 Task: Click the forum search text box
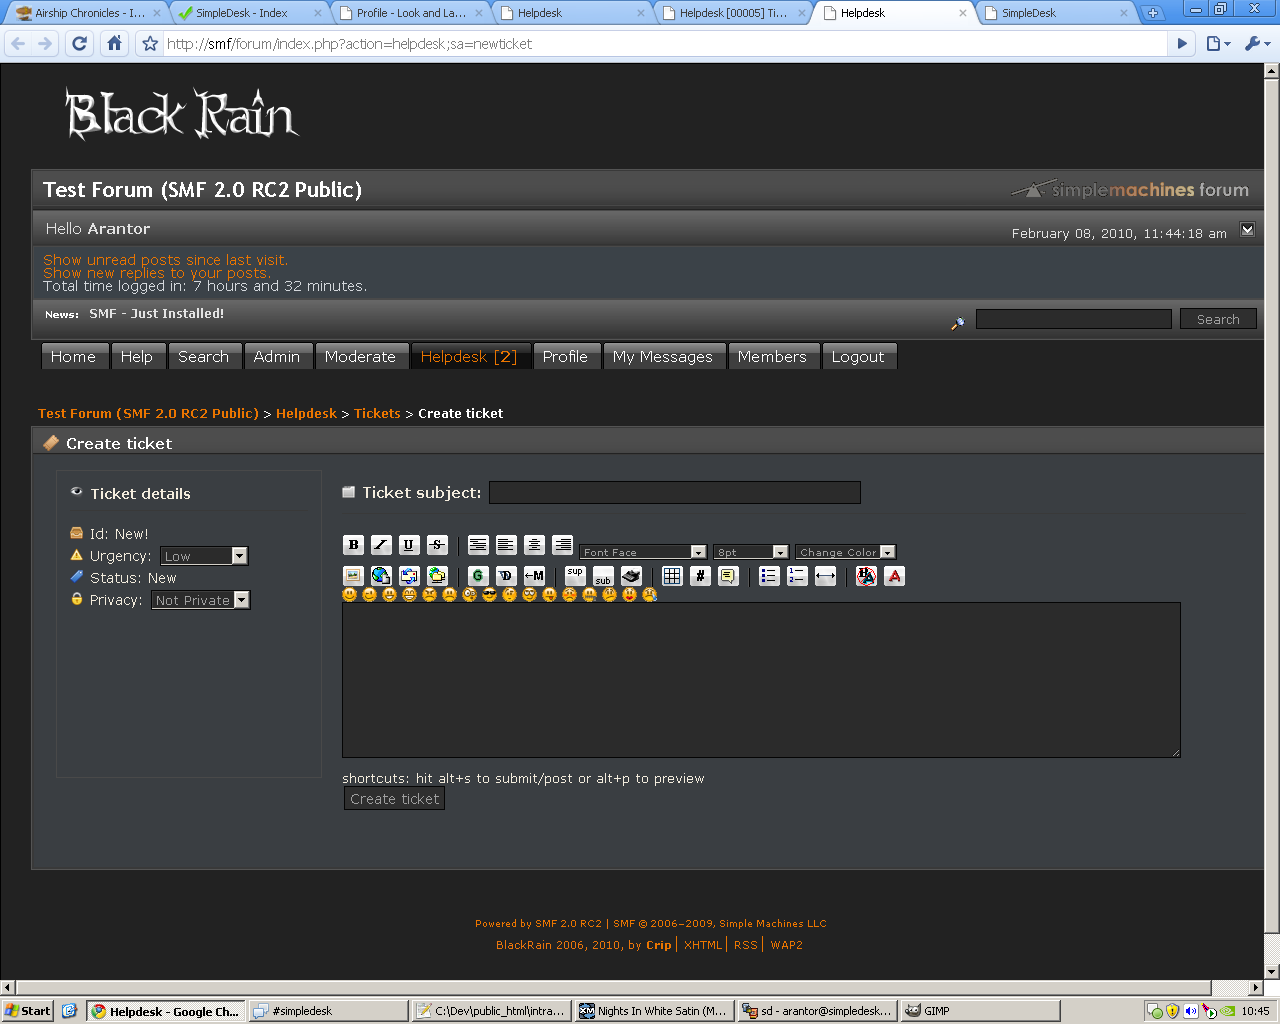tap(1074, 319)
